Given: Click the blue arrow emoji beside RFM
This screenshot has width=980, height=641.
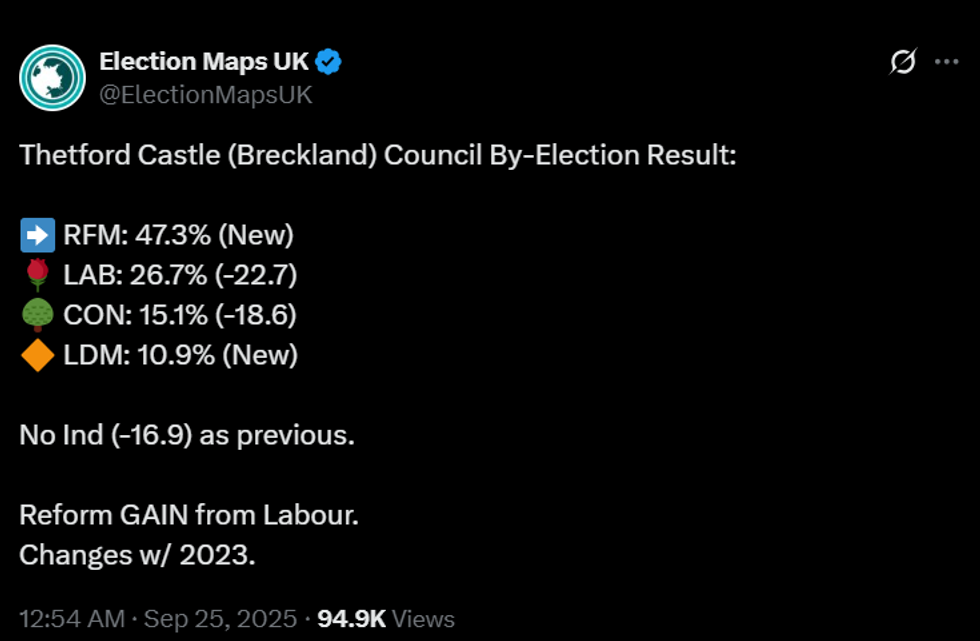Looking at the screenshot, I should click(37, 236).
